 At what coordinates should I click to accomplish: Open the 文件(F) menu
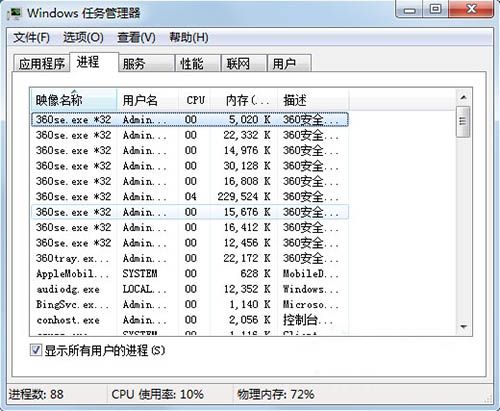pyautogui.click(x=31, y=37)
